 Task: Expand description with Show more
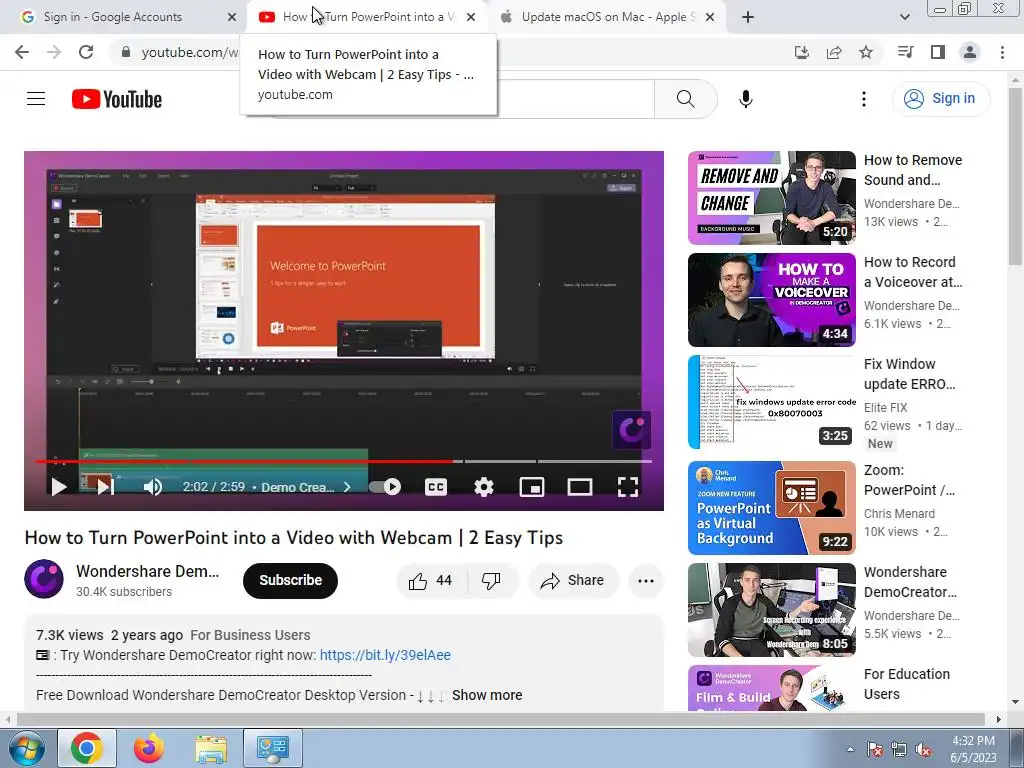[487, 695]
